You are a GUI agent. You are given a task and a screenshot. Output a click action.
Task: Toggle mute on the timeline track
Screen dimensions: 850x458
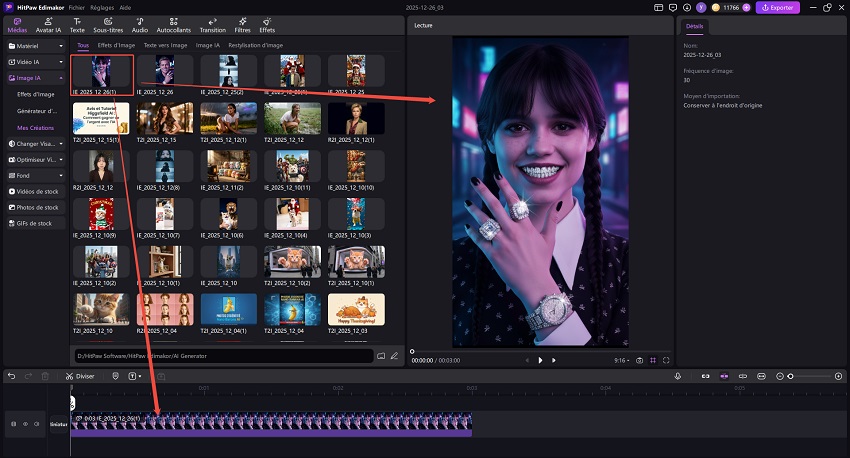pos(36,424)
